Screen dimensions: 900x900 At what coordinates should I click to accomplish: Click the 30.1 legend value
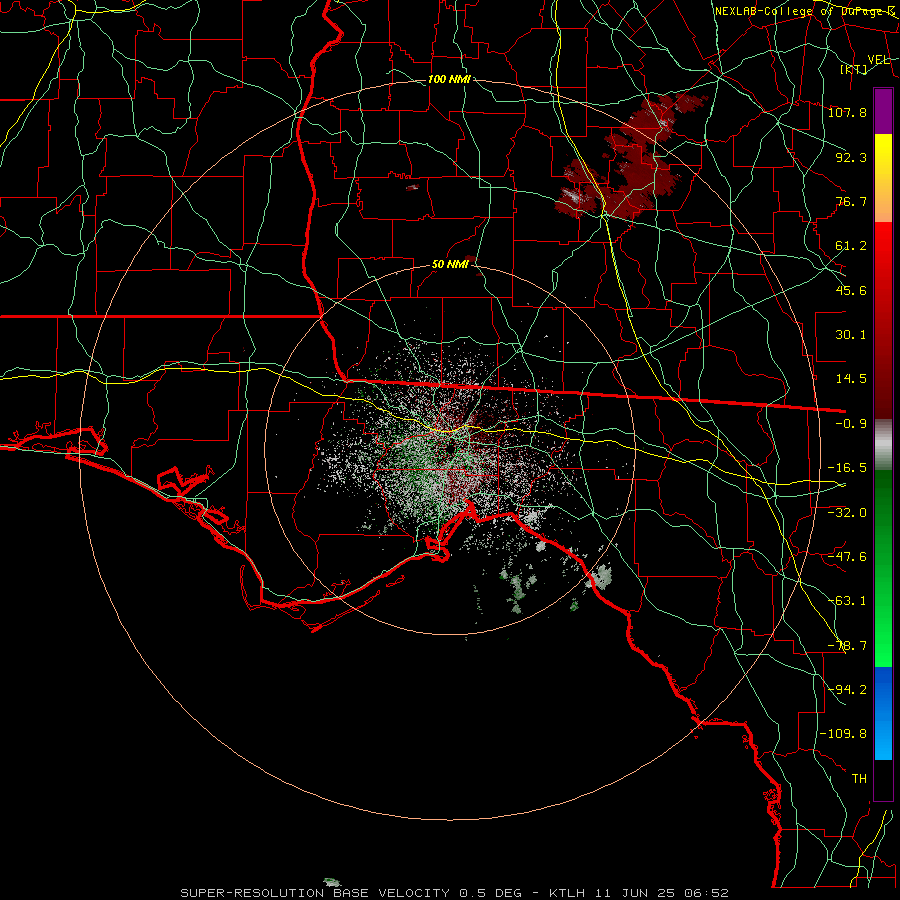click(851, 335)
